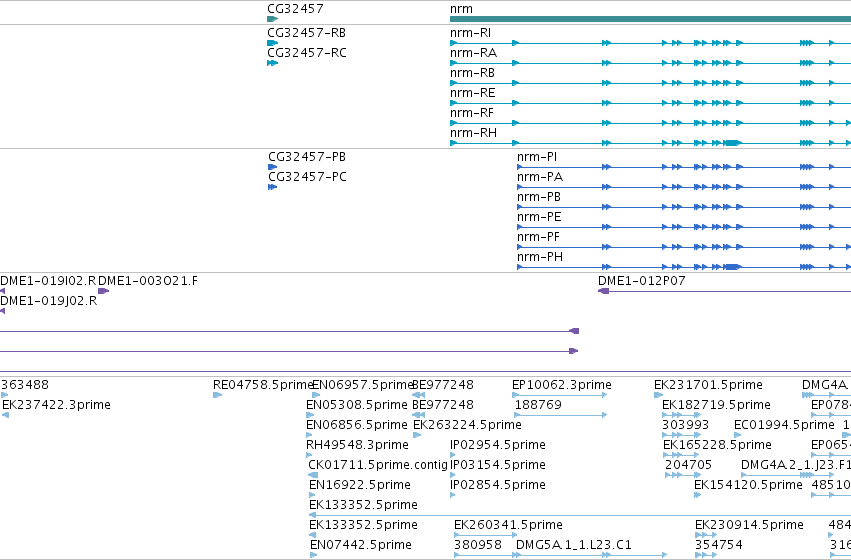Select the nrm-PI protein

pyautogui.click(x=537, y=157)
